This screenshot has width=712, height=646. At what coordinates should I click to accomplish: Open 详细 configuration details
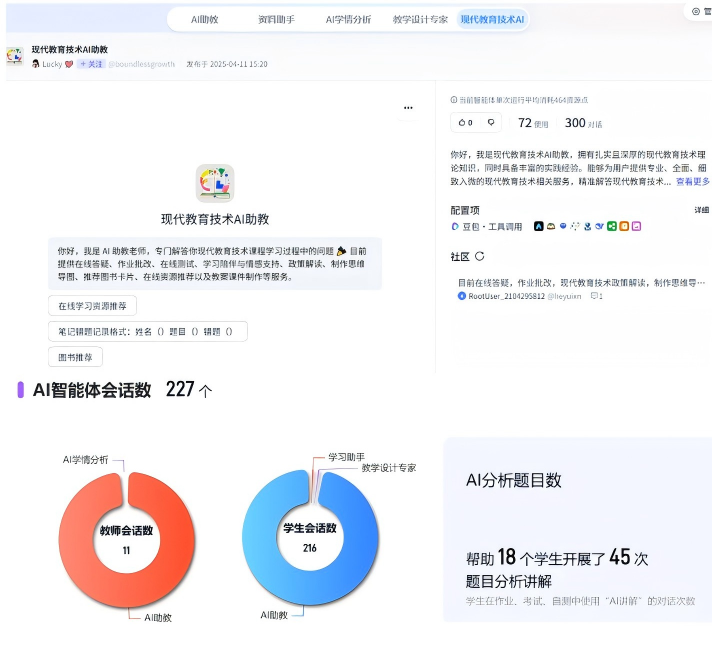pos(701,211)
